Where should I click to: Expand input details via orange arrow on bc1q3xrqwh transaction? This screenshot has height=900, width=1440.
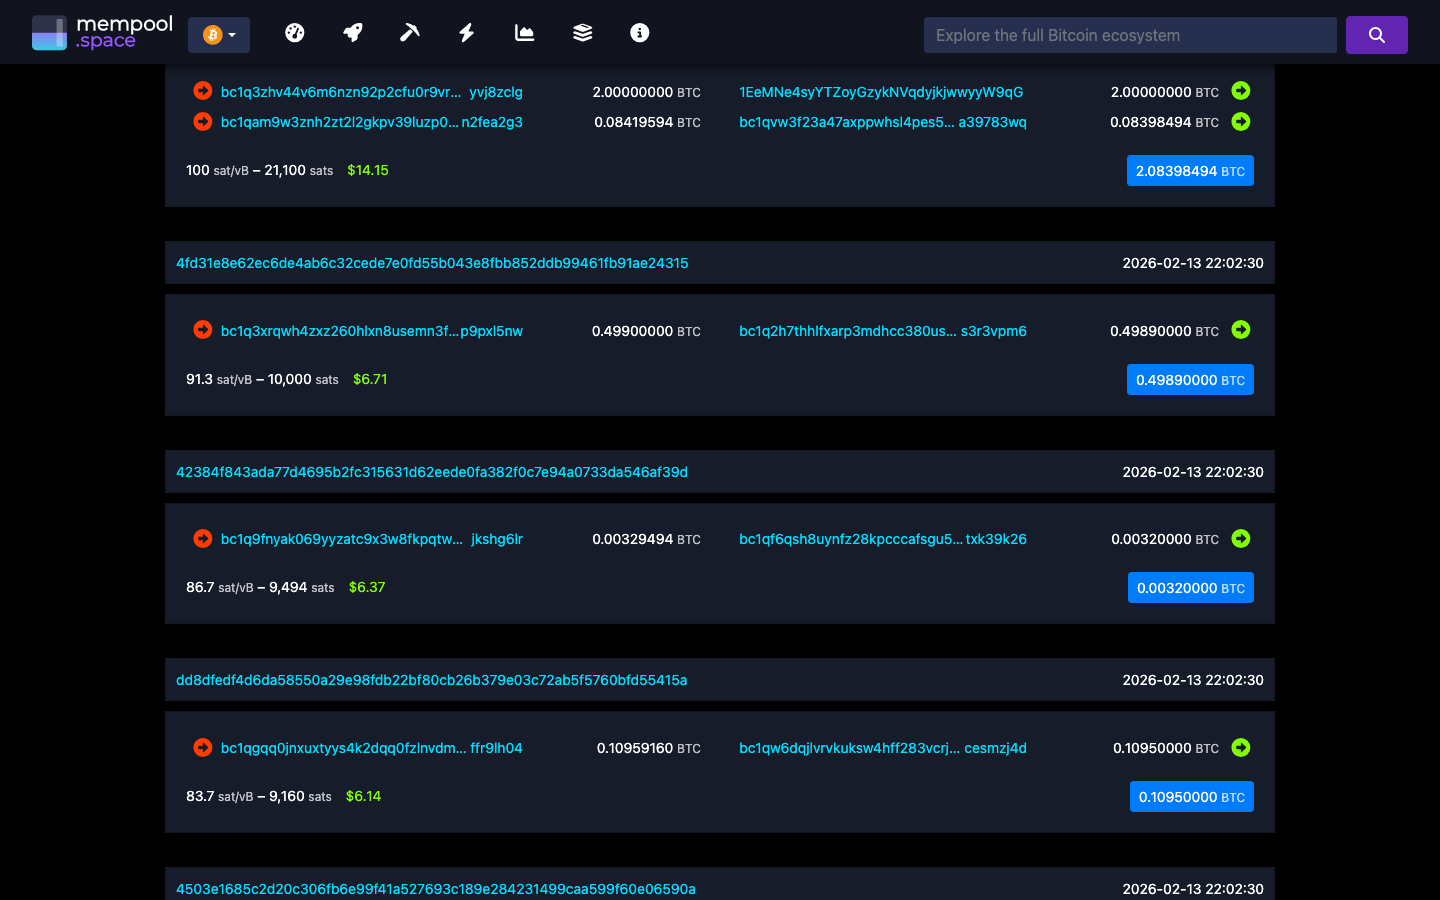click(x=202, y=330)
